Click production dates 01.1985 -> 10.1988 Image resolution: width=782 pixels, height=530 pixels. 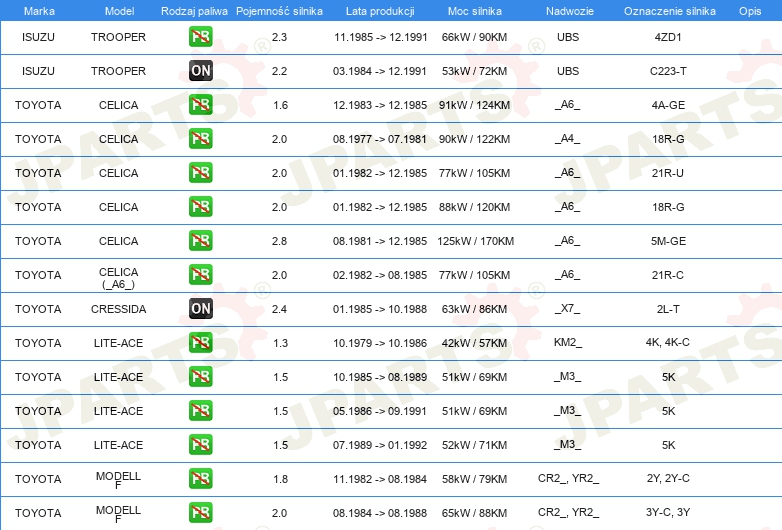pos(380,309)
